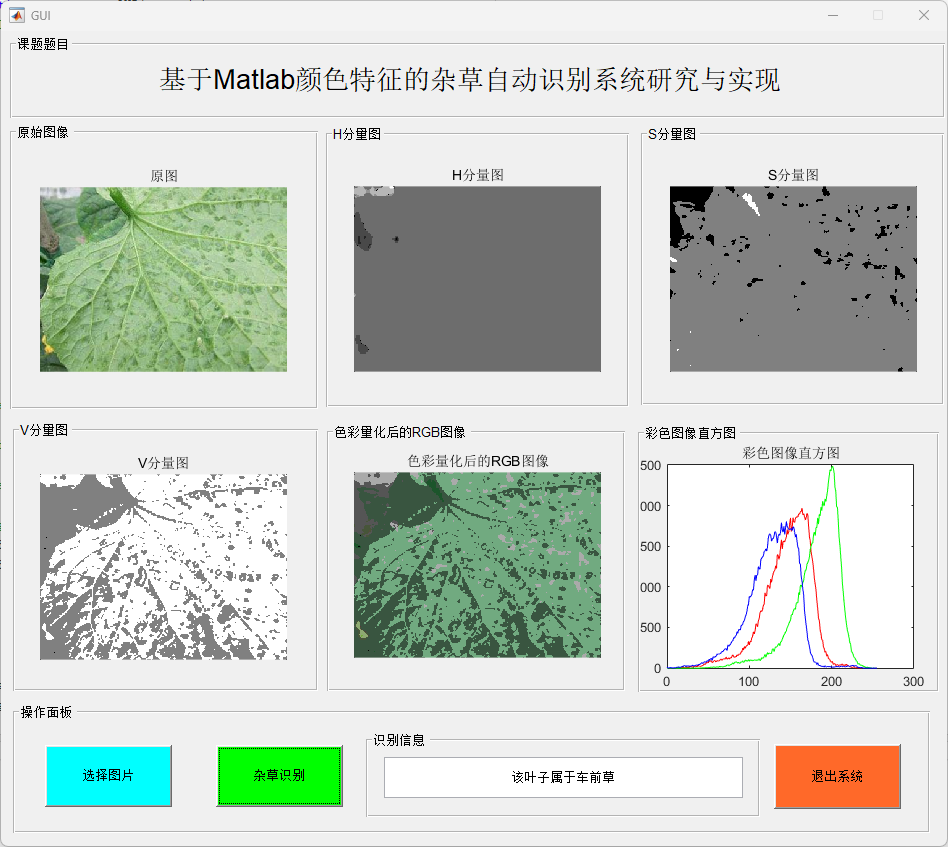
Task: Click inside the color histogram plot
Action: coord(790,566)
